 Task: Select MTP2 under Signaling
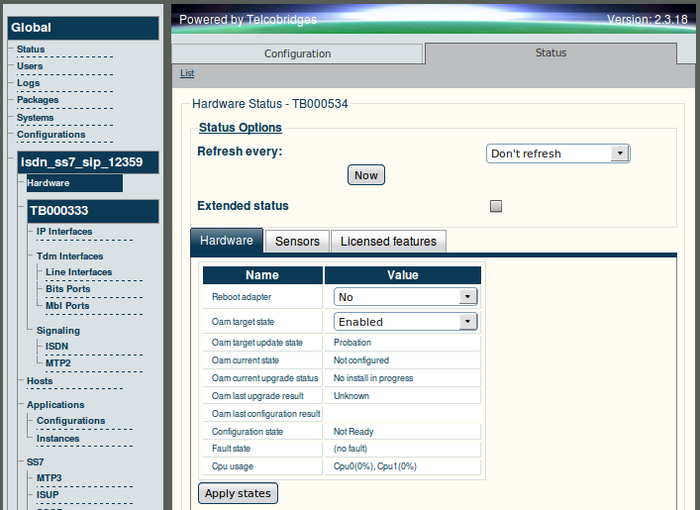coord(57,363)
